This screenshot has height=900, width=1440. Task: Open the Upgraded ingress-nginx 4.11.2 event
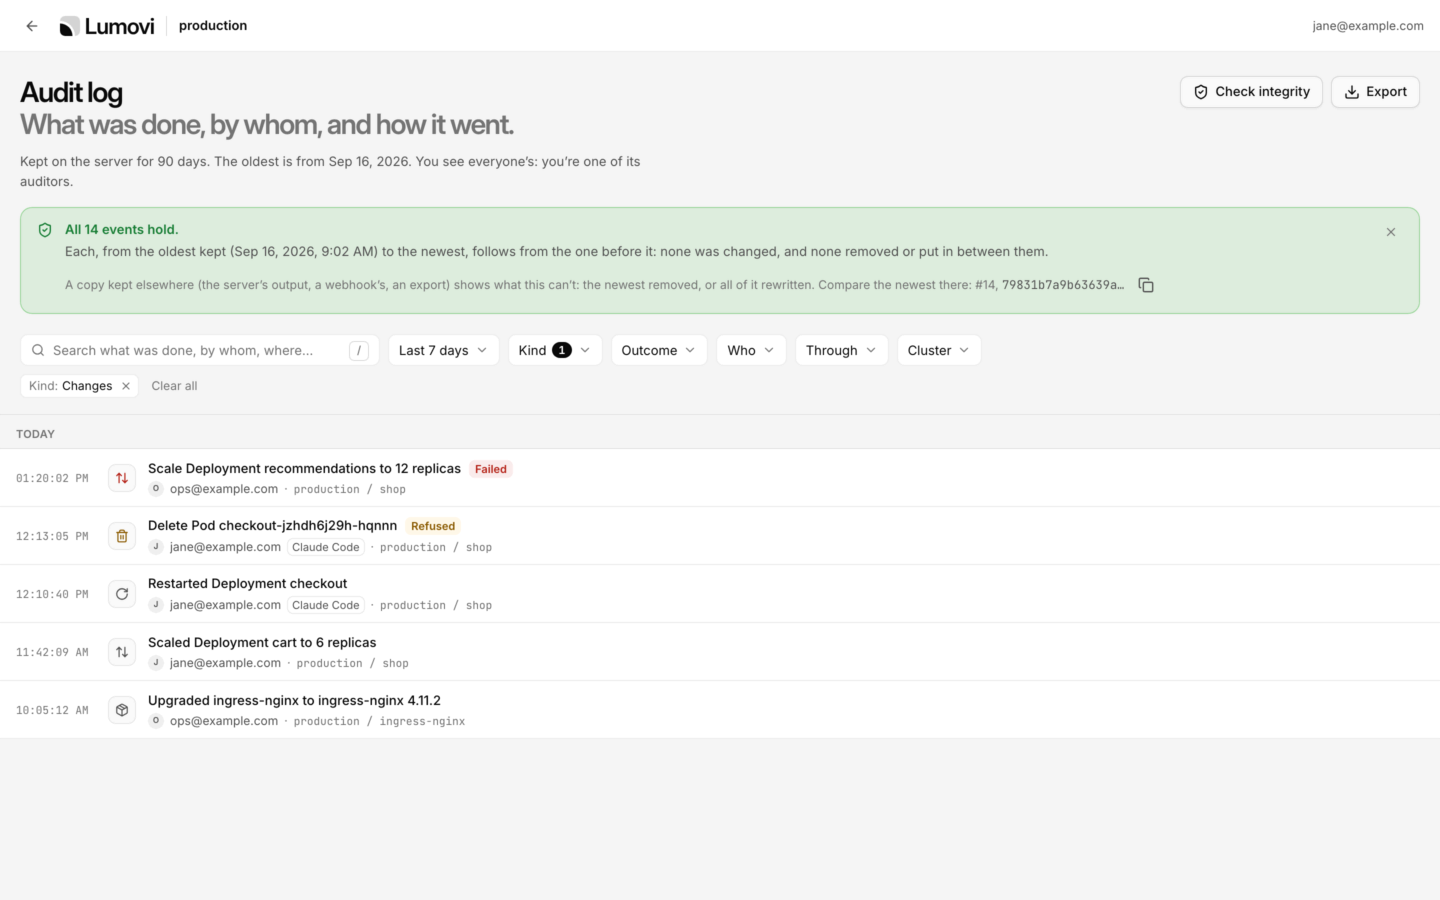(720, 710)
